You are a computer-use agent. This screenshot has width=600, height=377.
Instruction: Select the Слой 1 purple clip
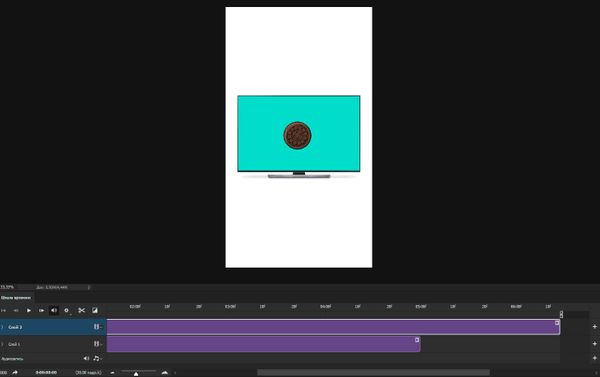coord(263,344)
